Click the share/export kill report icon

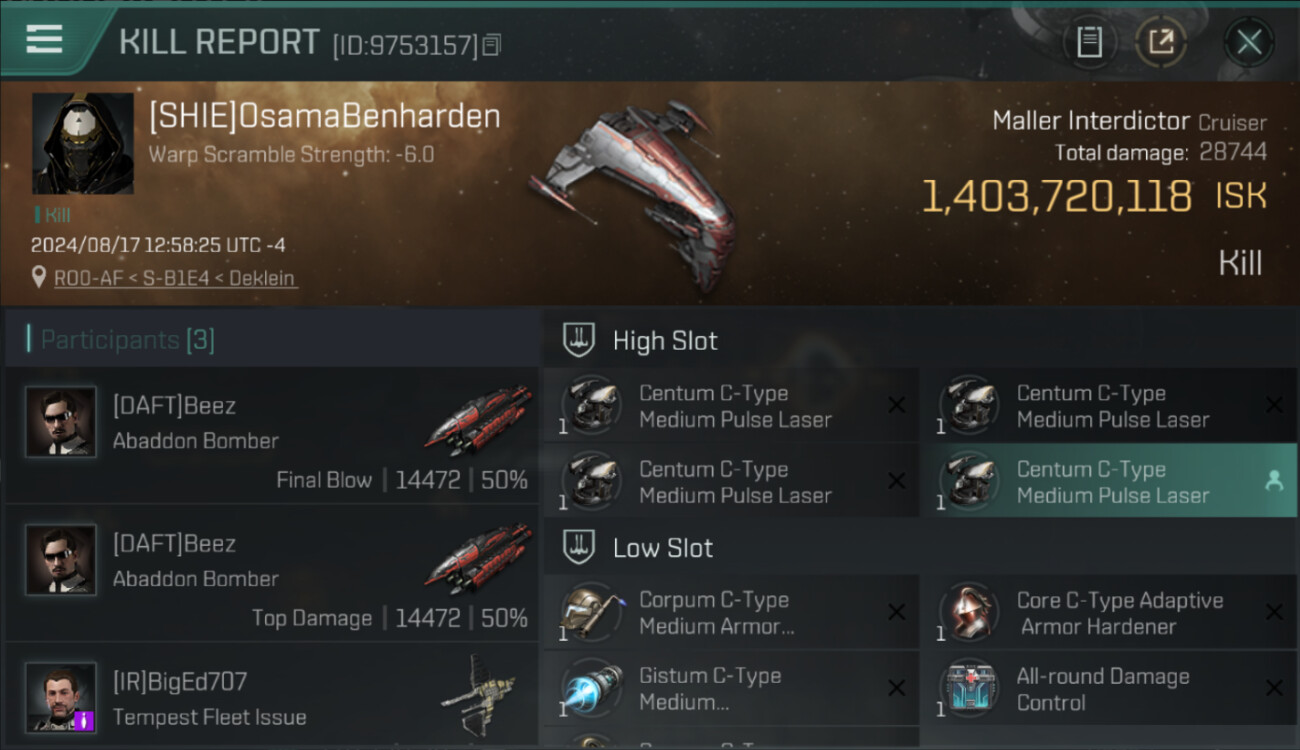pos(1161,42)
